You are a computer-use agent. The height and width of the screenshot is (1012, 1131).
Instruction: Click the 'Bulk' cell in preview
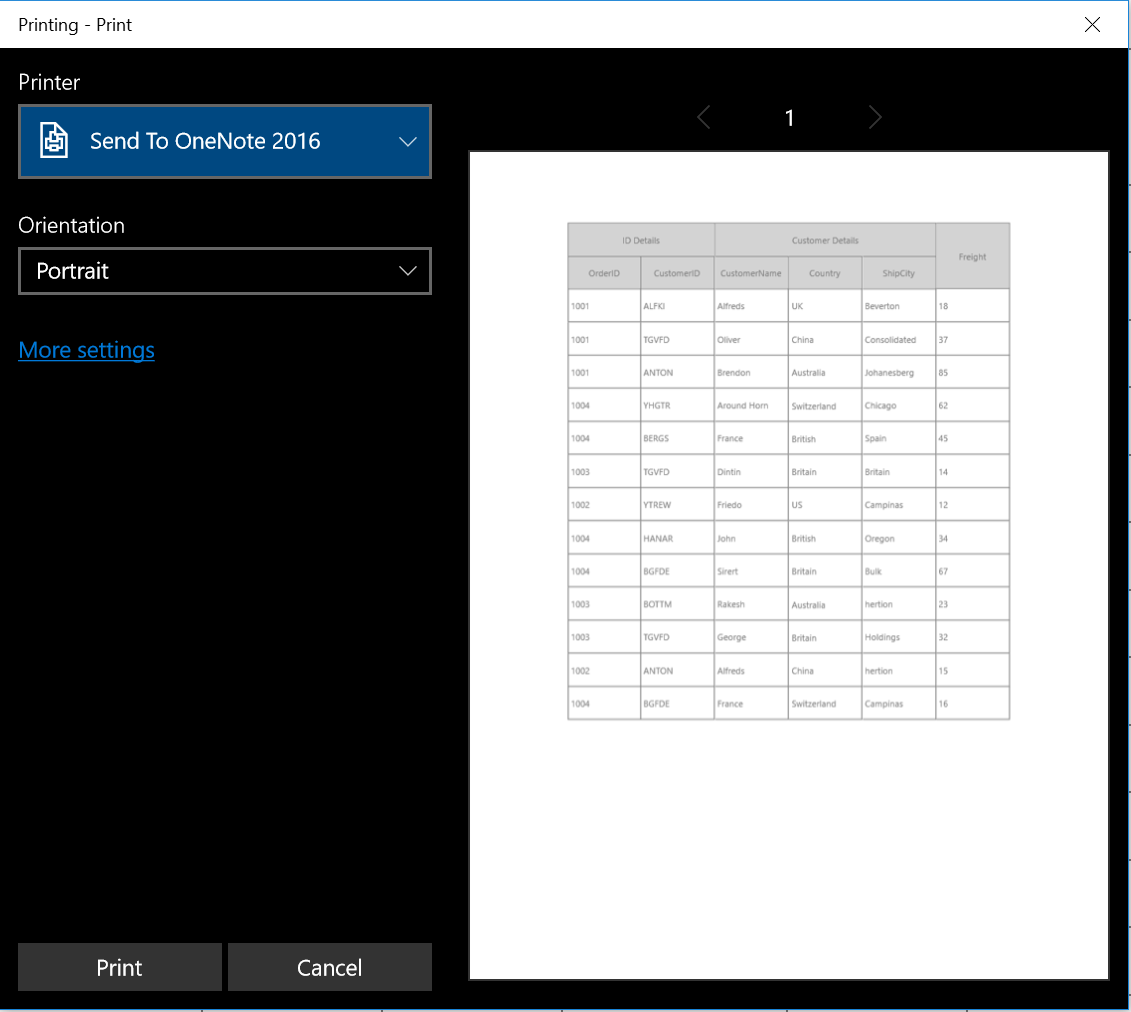tap(898, 571)
